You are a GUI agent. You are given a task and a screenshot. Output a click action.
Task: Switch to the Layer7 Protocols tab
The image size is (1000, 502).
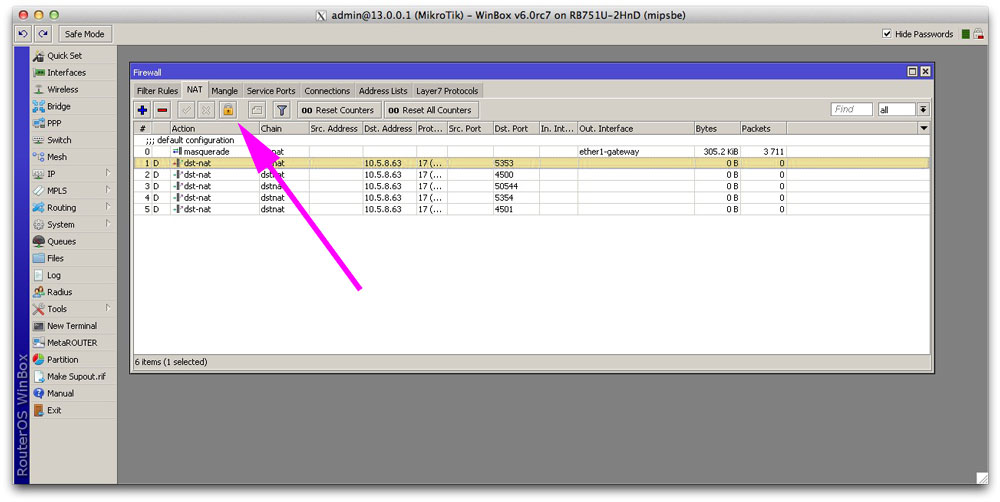[x=447, y=91]
